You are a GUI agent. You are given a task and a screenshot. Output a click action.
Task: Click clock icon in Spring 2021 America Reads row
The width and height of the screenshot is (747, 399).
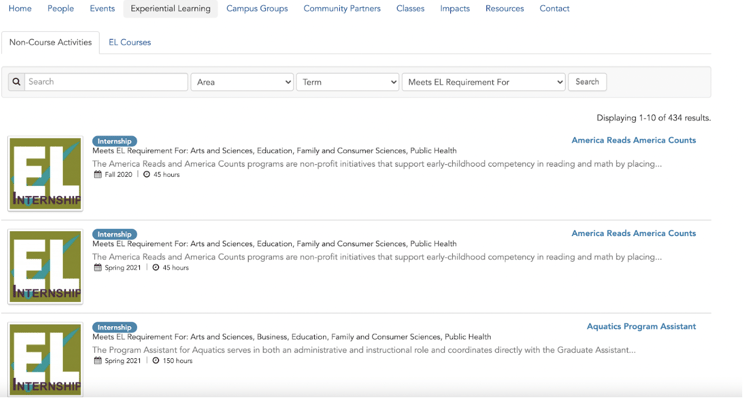click(x=156, y=268)
